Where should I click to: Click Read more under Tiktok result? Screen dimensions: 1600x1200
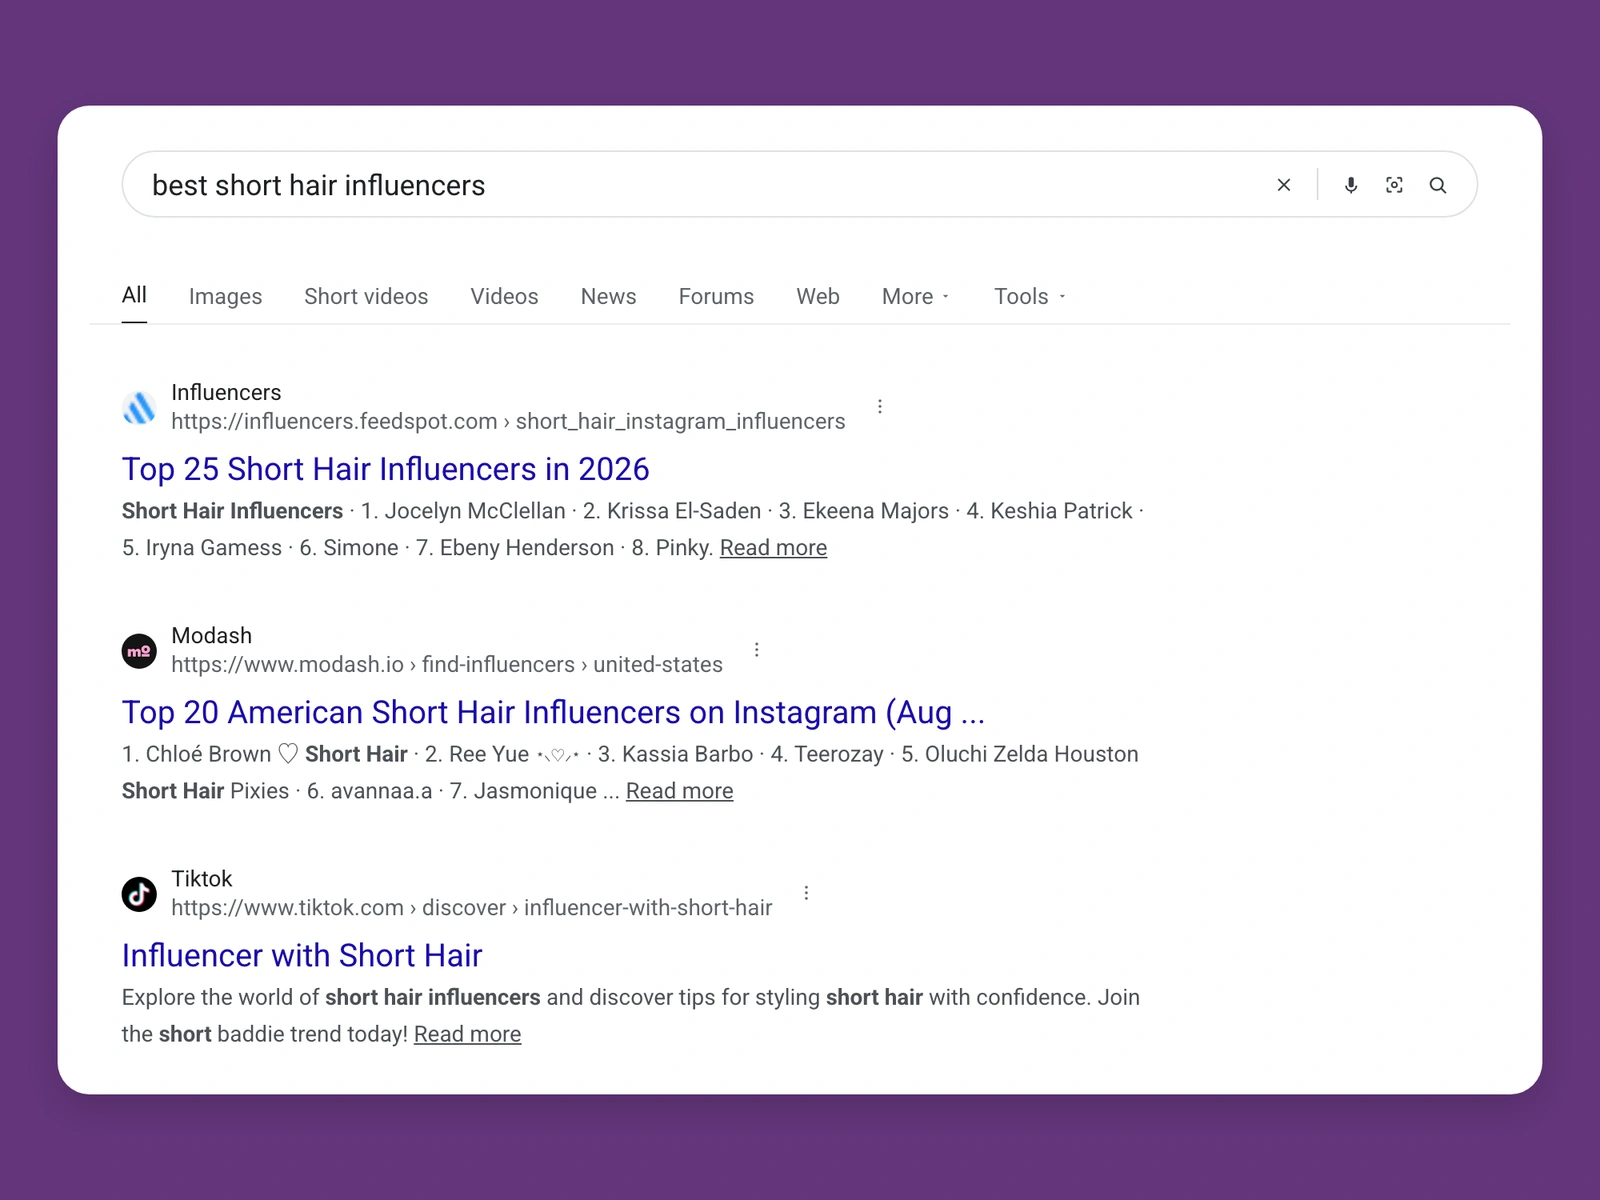coord(467,1034)
